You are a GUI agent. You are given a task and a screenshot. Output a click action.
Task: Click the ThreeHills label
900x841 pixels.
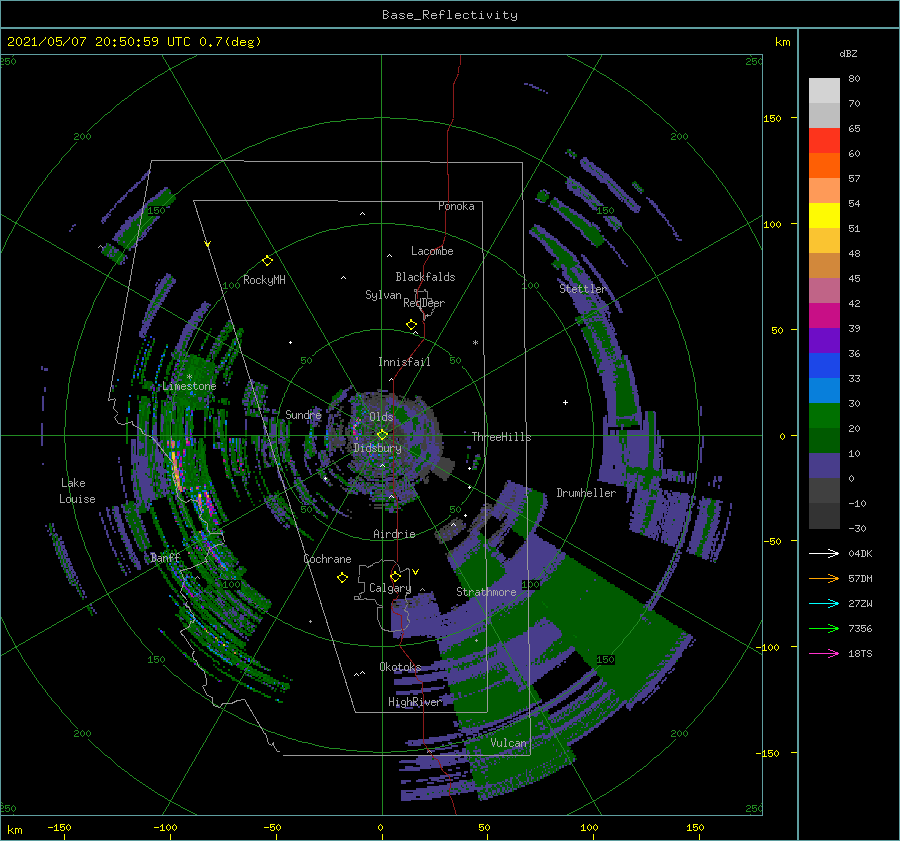pyautogui.click(x=501, y=437)
